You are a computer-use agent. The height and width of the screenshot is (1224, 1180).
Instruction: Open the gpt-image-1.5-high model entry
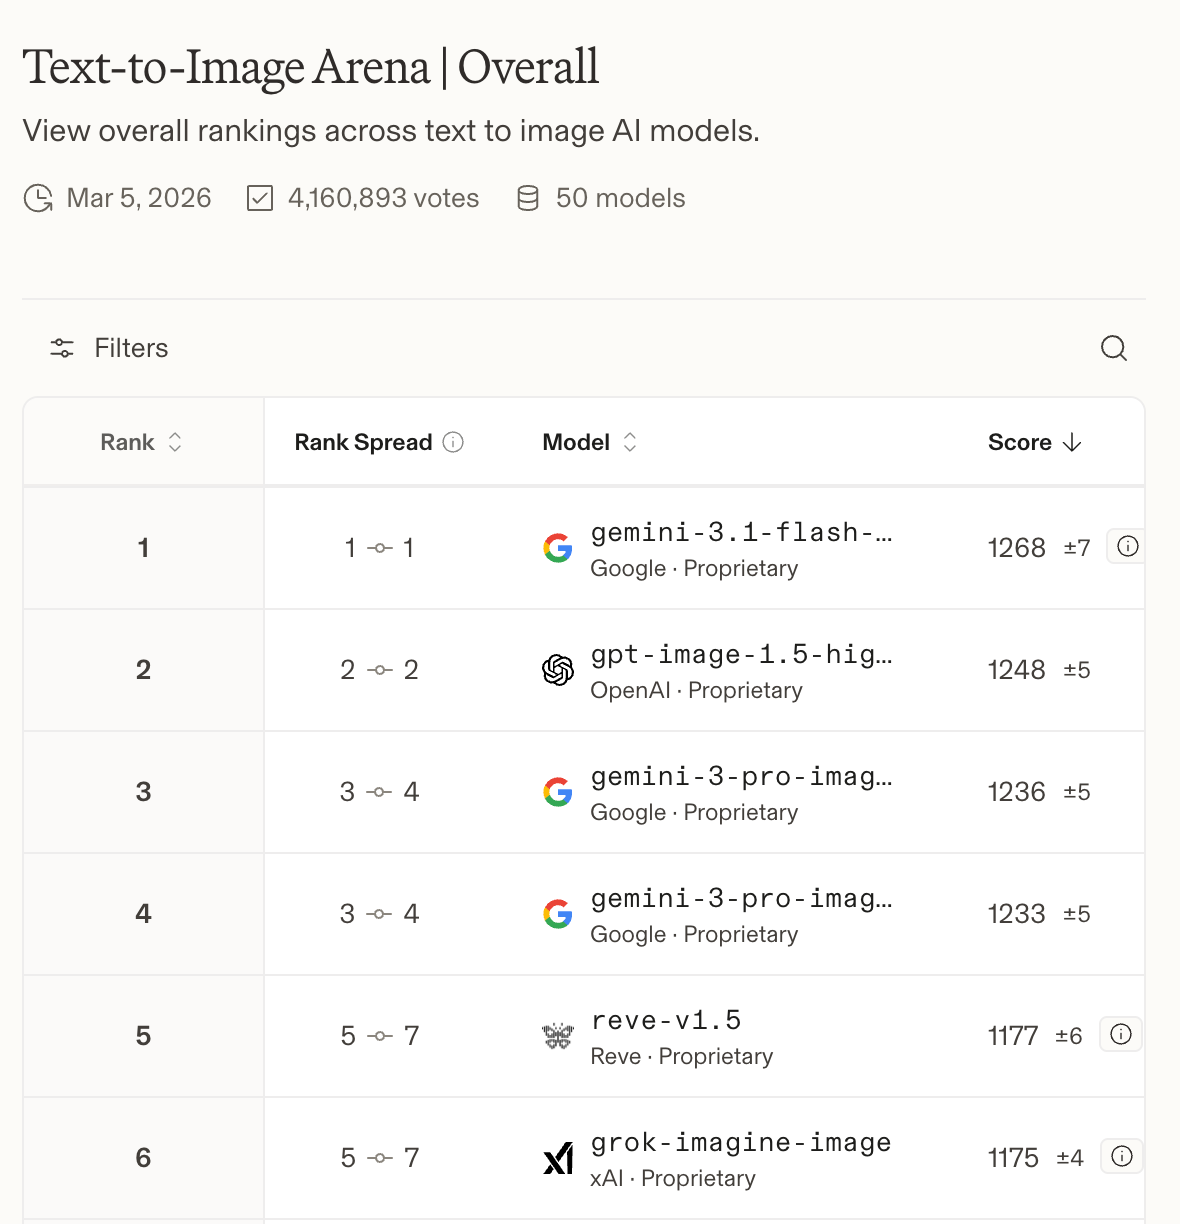click(x=741, y=655)
